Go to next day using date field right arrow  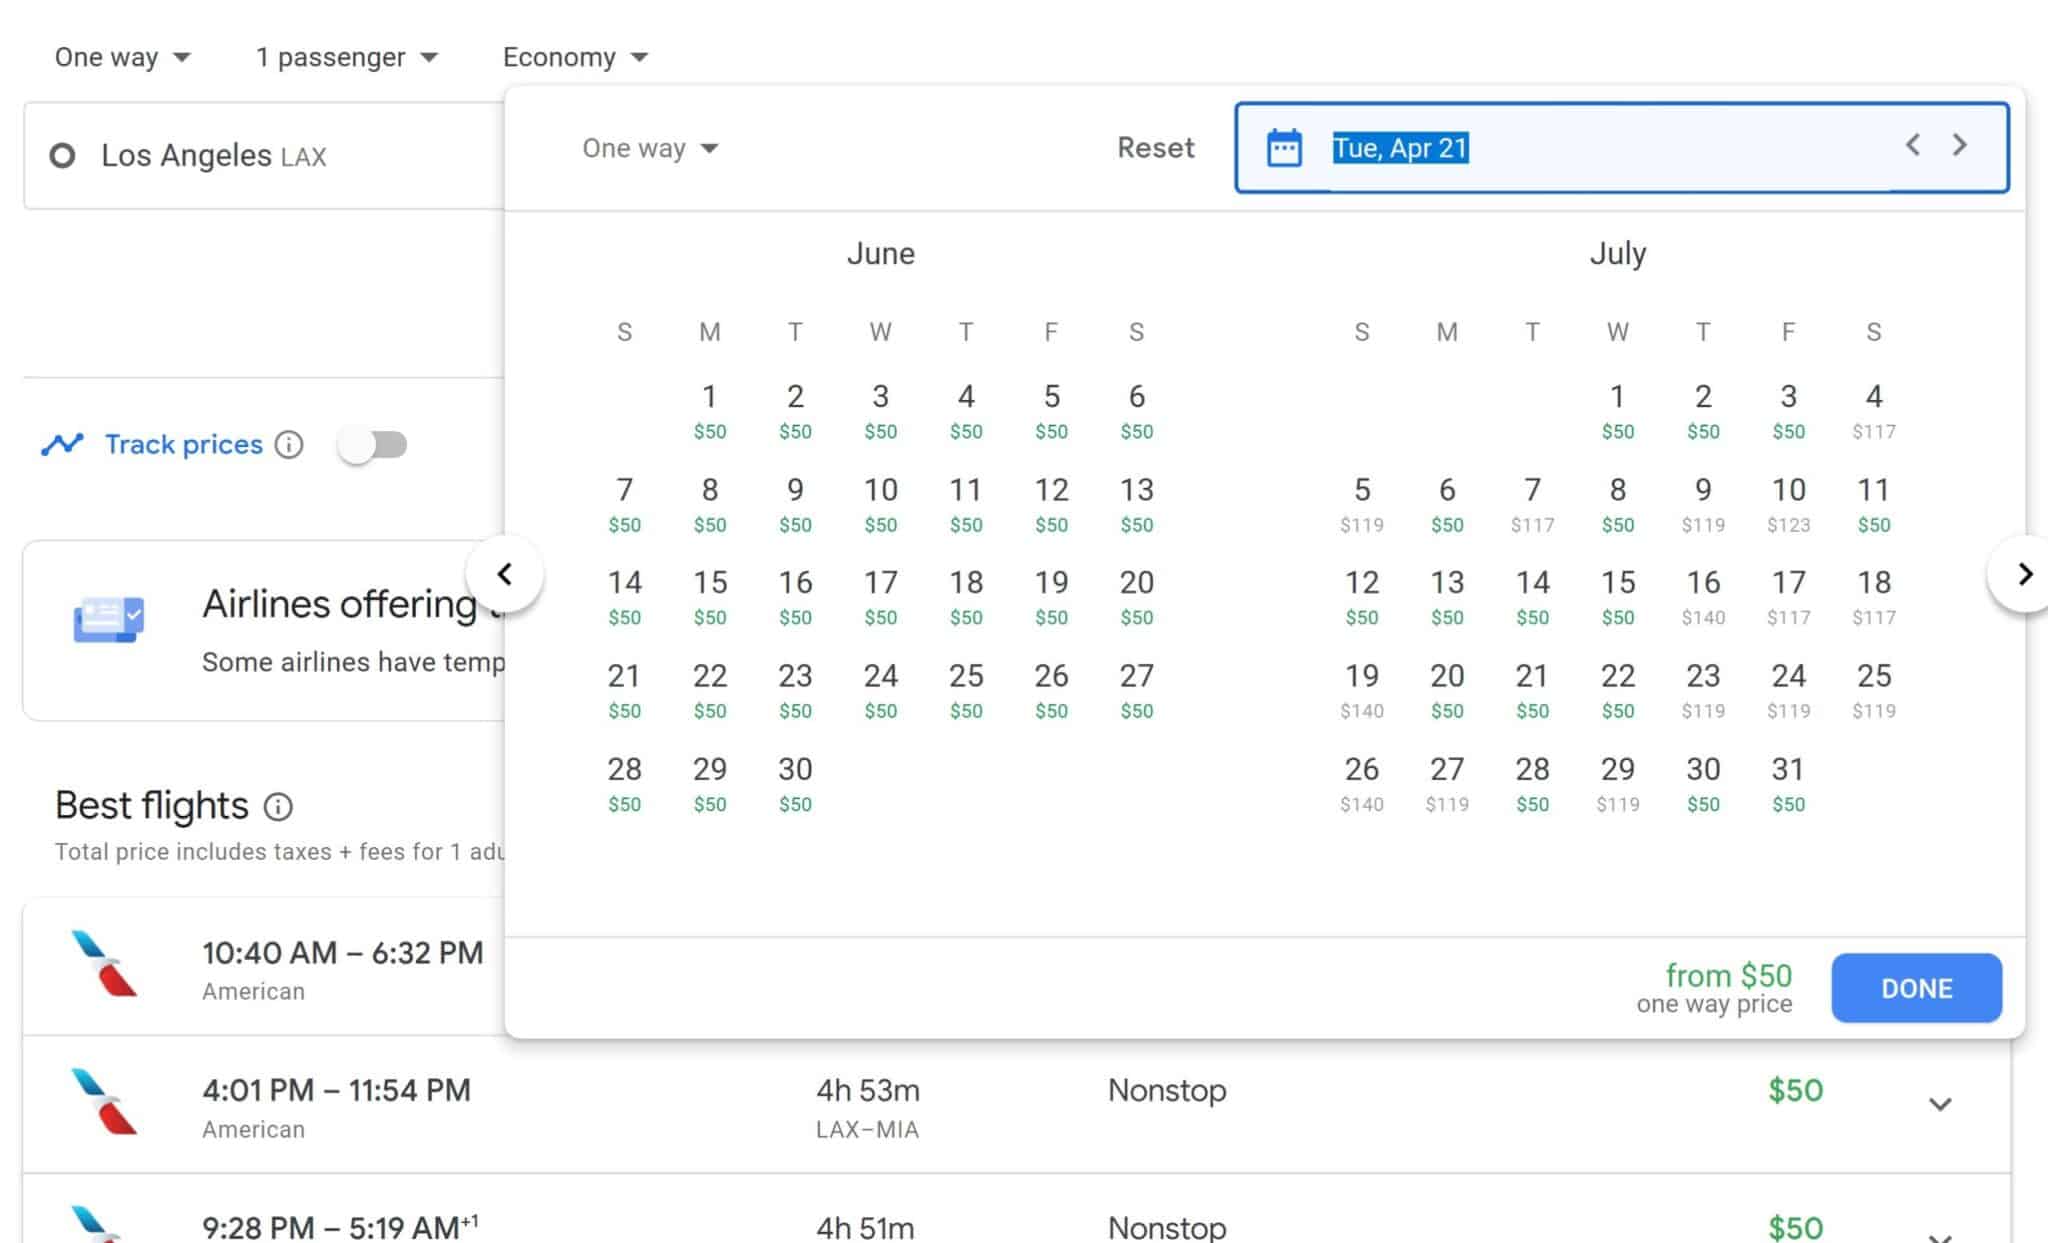click(1960, 145)
